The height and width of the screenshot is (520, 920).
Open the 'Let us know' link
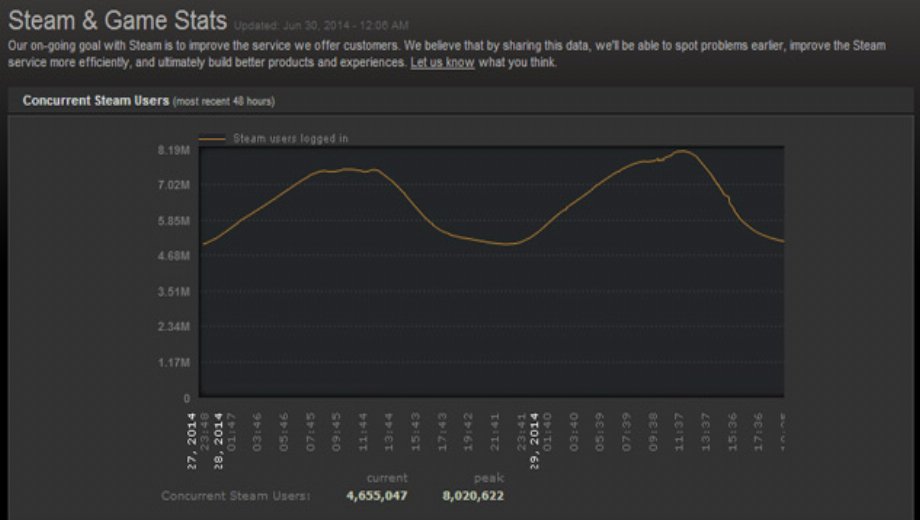[442, 62]
